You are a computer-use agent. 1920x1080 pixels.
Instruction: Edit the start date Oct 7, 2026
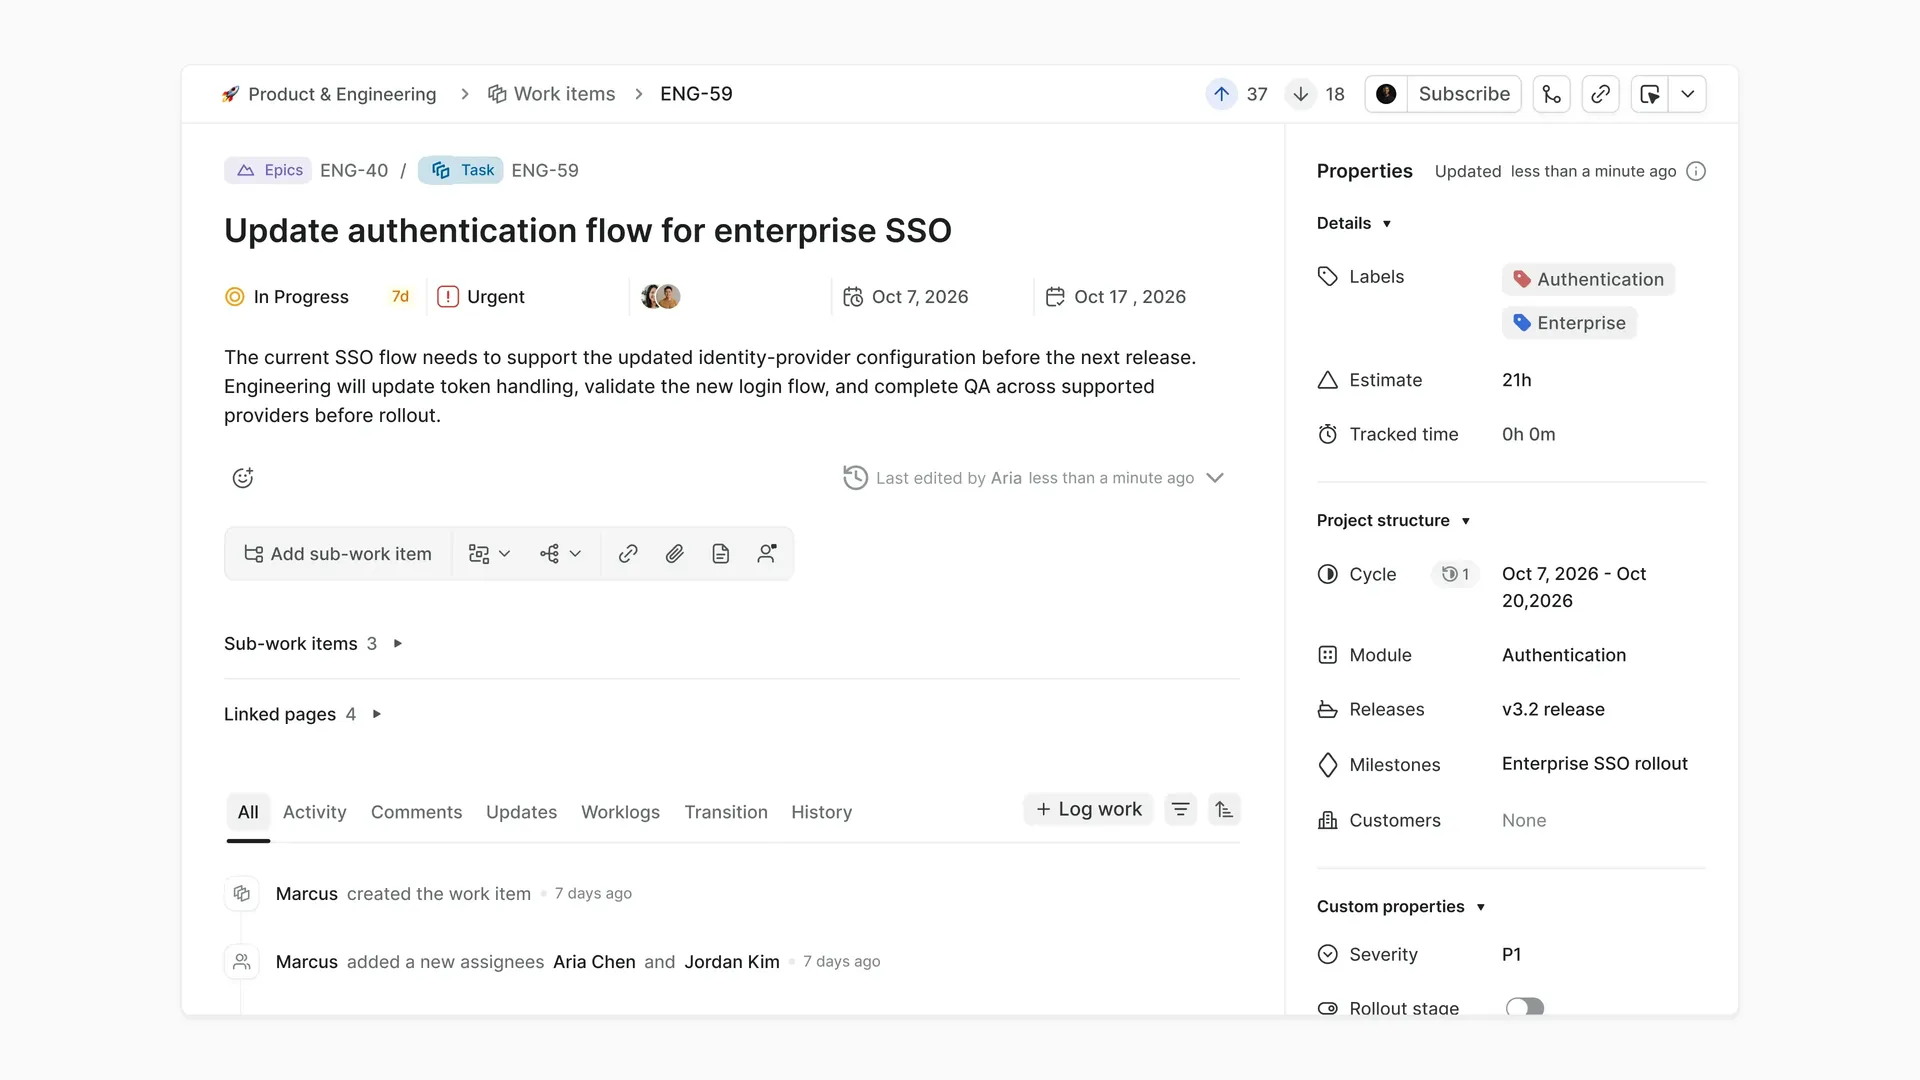click(x=906, y=297)
